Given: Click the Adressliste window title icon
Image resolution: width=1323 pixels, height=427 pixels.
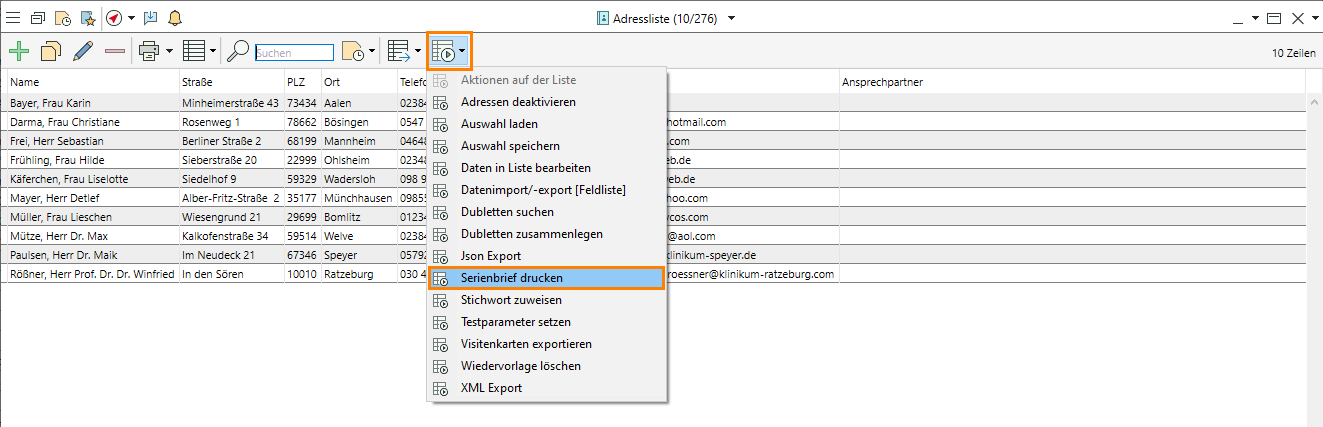Looking at the screenshot, I should (x=603, y=18).
